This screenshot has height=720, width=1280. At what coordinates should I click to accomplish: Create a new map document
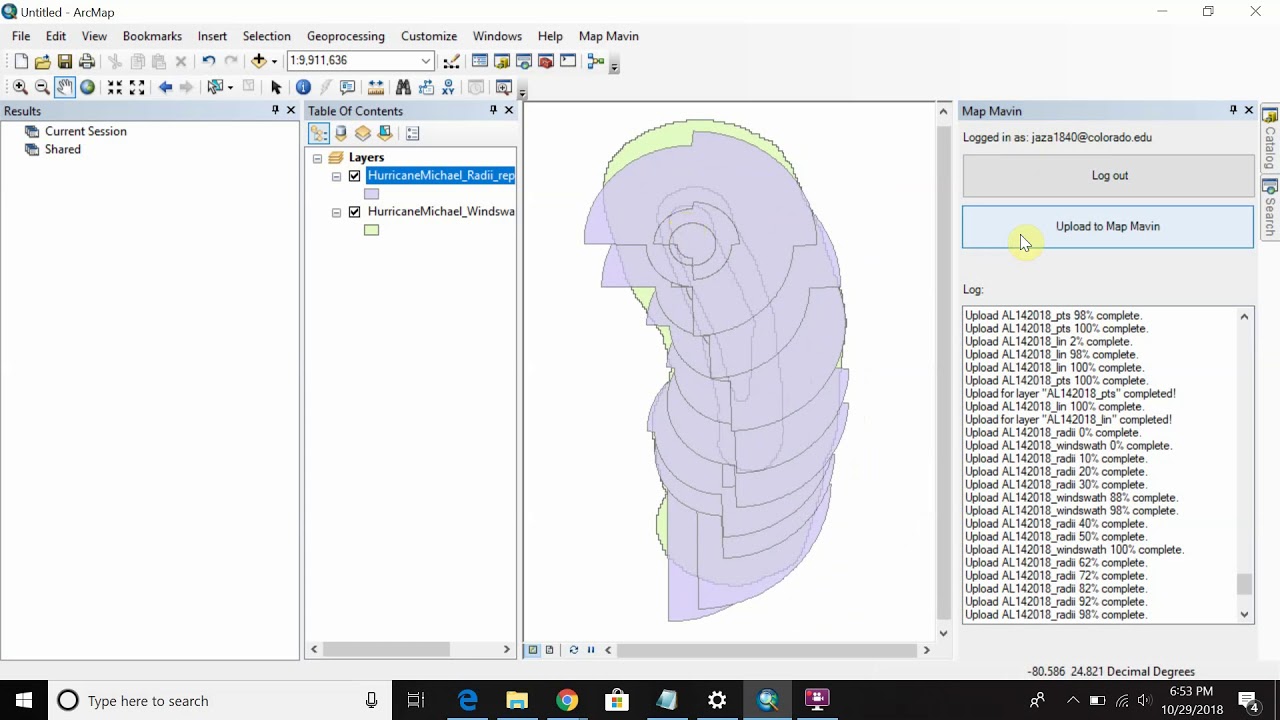pyautogui.click(x=20, y=61)
